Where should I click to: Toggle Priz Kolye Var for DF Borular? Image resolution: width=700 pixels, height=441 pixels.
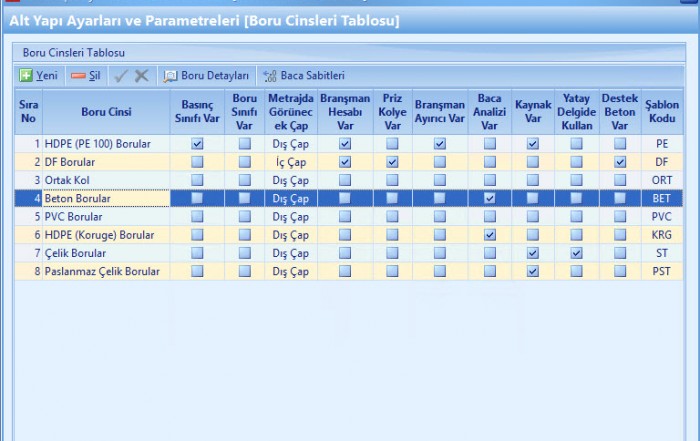pos(392,162)
